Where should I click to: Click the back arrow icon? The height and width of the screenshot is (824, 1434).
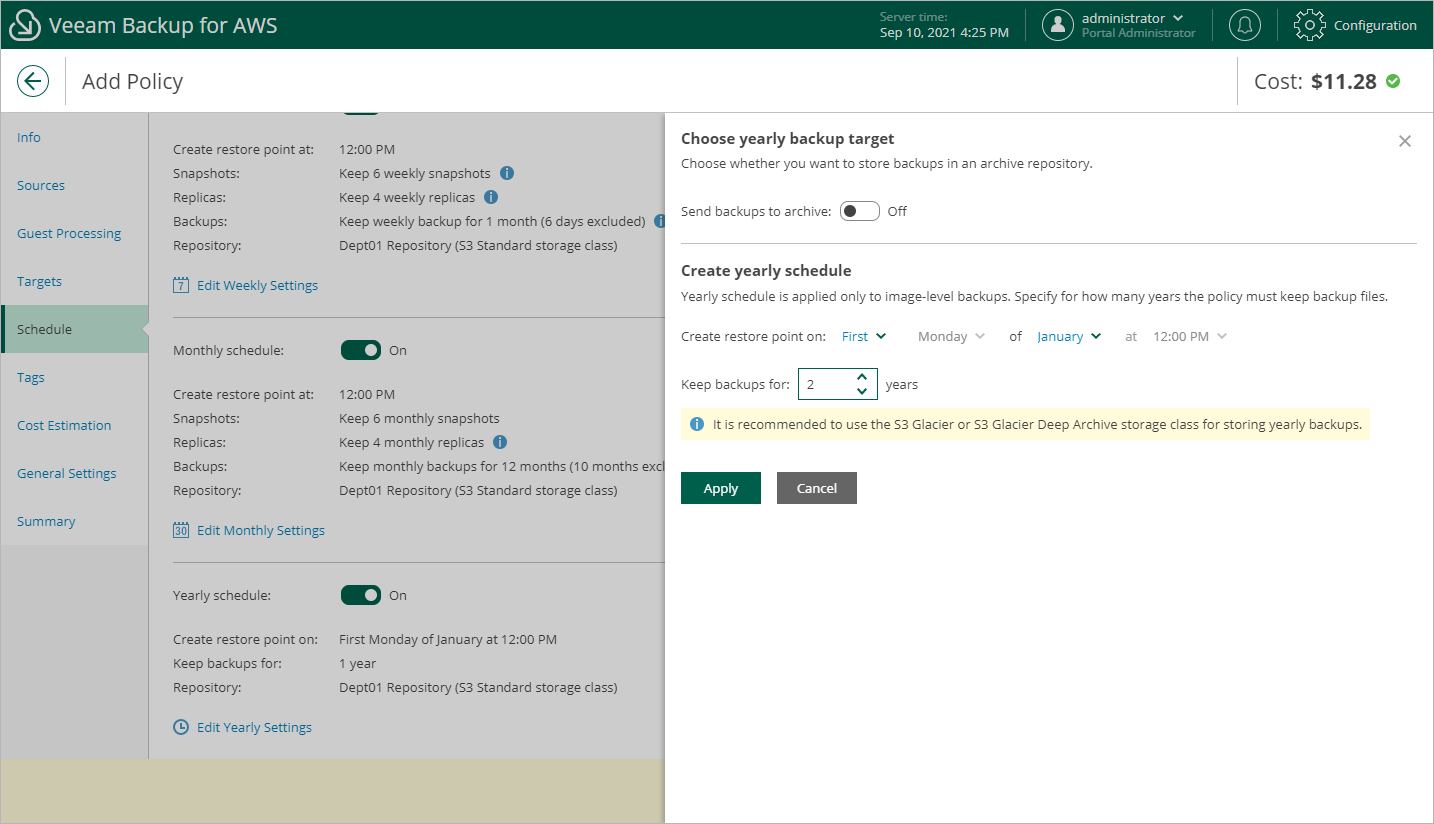point(33,81)
